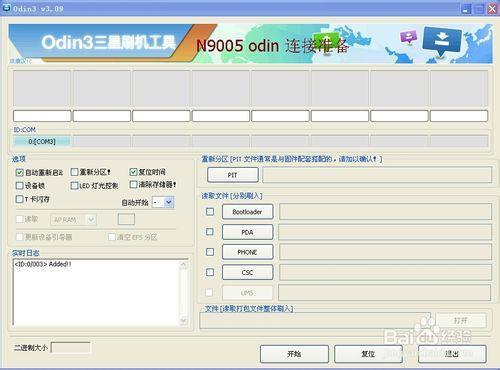Open the 自动开始 dropdown
Screen dimensions: 500x370
tap(163, 202)
